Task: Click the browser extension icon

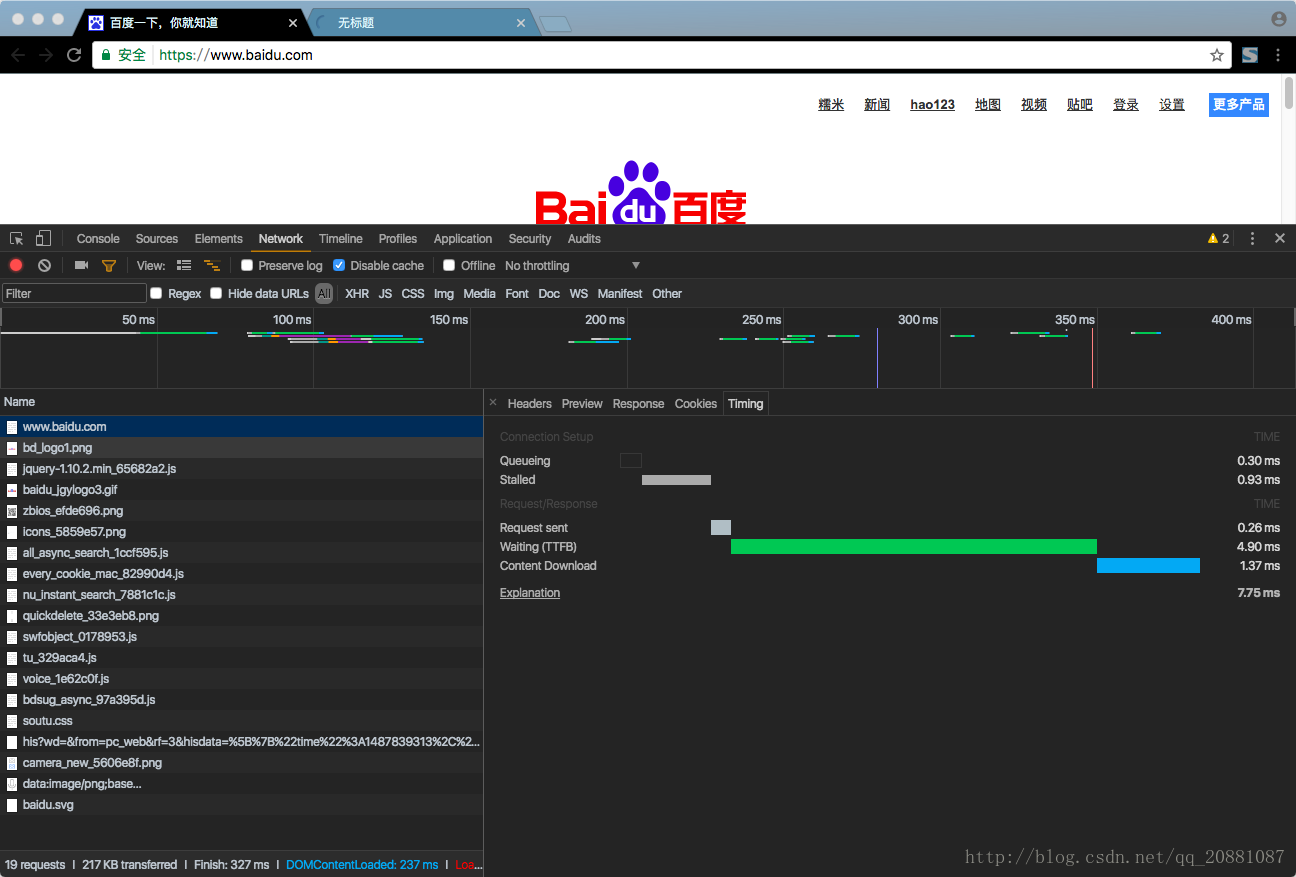Action: (x=1250, y=55)
